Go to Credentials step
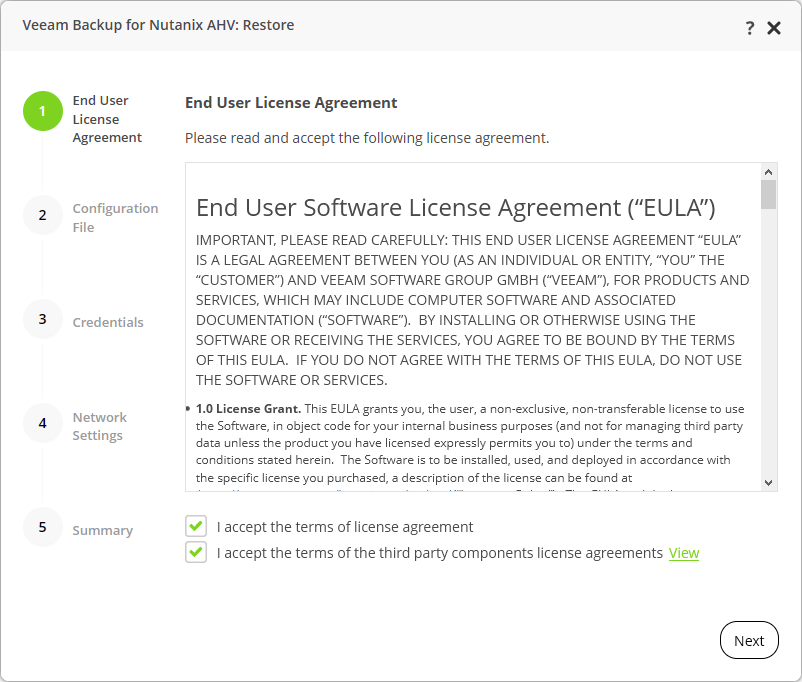 click(108, 322)
